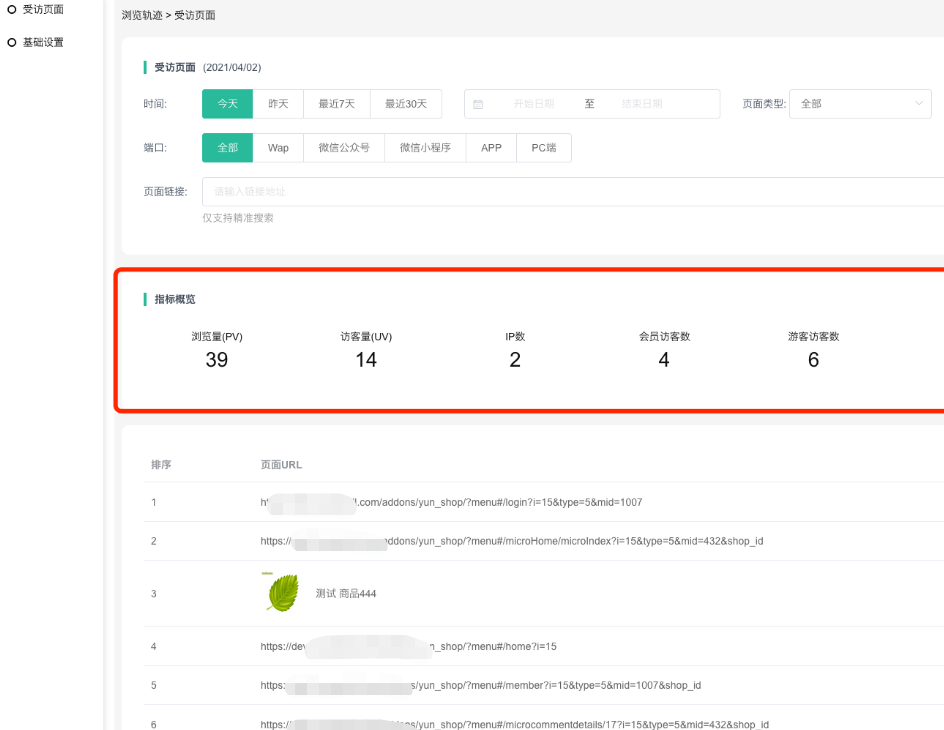The height and width of the screenshot is (730, 944).
Task: Click 浏览轨迹 breadcrumb link
Action: pos(142,16)
